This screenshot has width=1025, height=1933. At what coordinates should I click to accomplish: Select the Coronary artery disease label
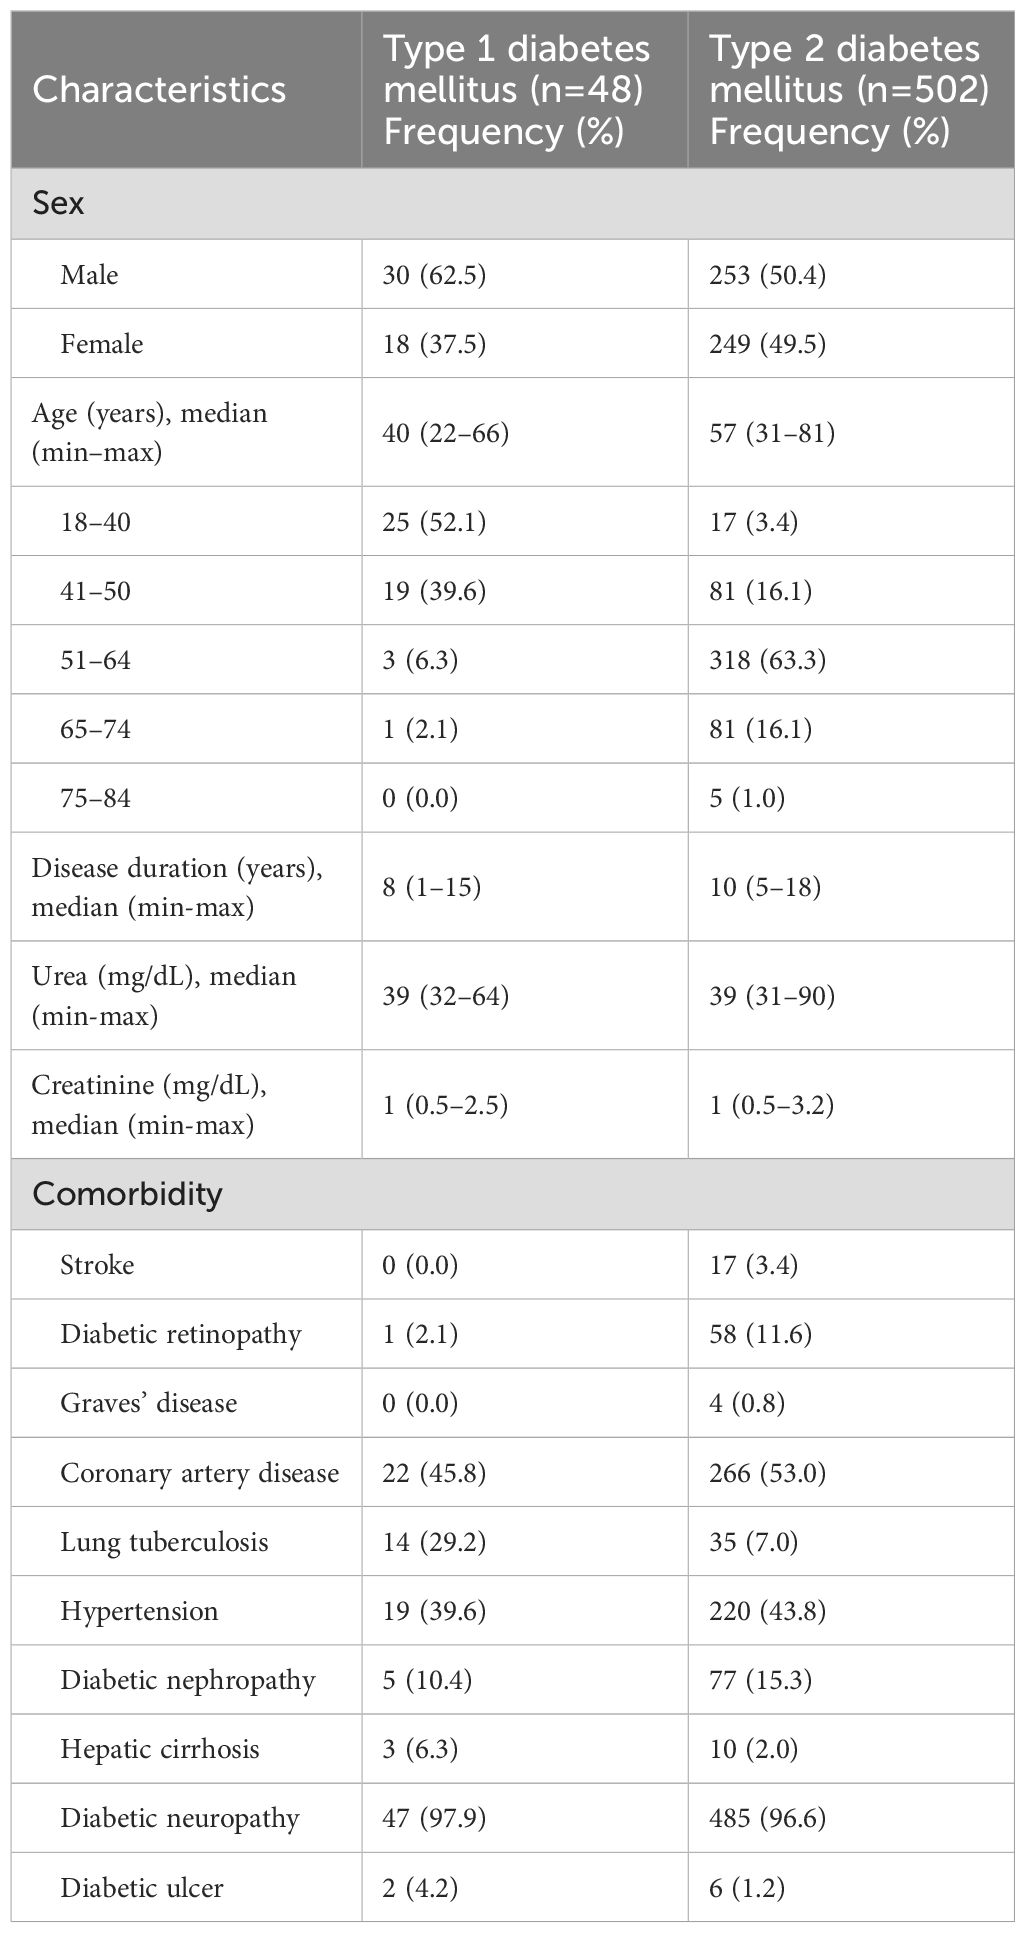tap(200, 1473)
